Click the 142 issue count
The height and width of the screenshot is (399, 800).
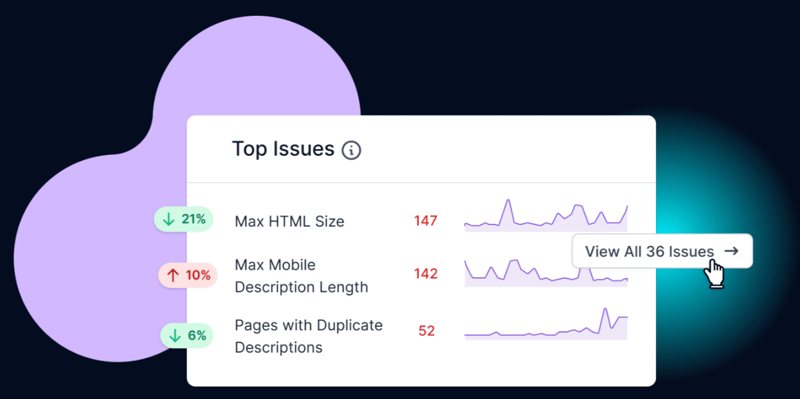pos(426,274)
